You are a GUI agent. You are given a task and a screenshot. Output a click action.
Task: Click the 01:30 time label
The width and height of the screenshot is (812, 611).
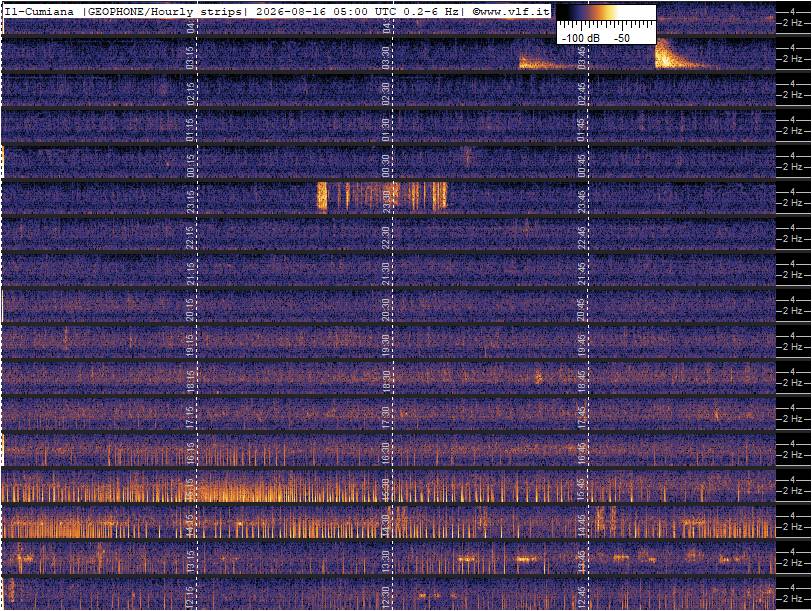coord(386,129)
